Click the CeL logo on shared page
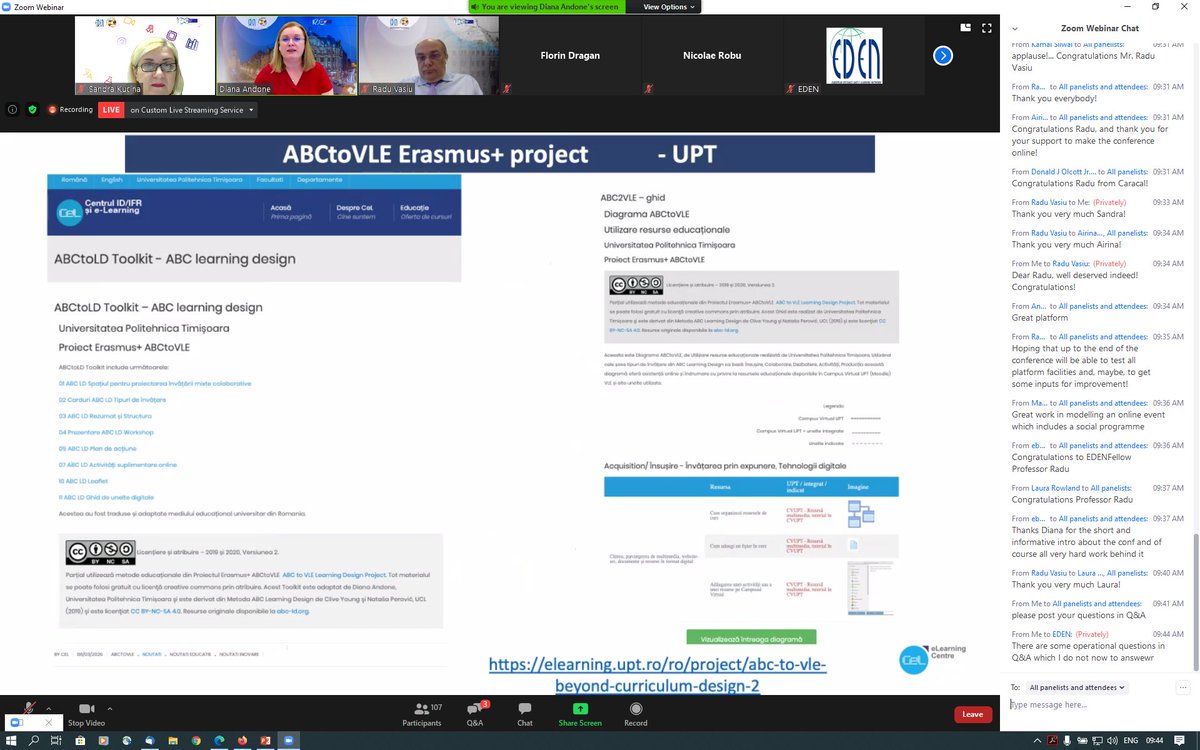 click(68, 211)
